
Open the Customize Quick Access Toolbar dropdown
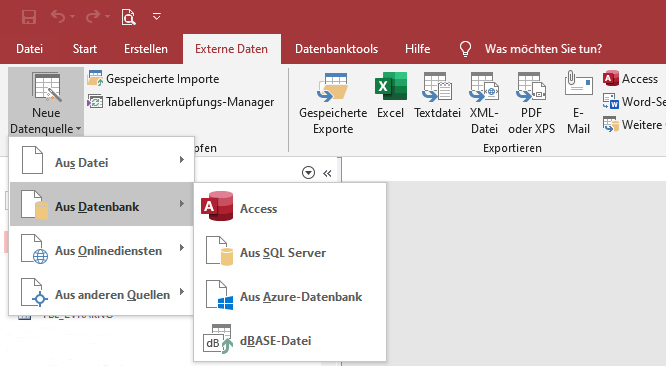click(157, 17)
